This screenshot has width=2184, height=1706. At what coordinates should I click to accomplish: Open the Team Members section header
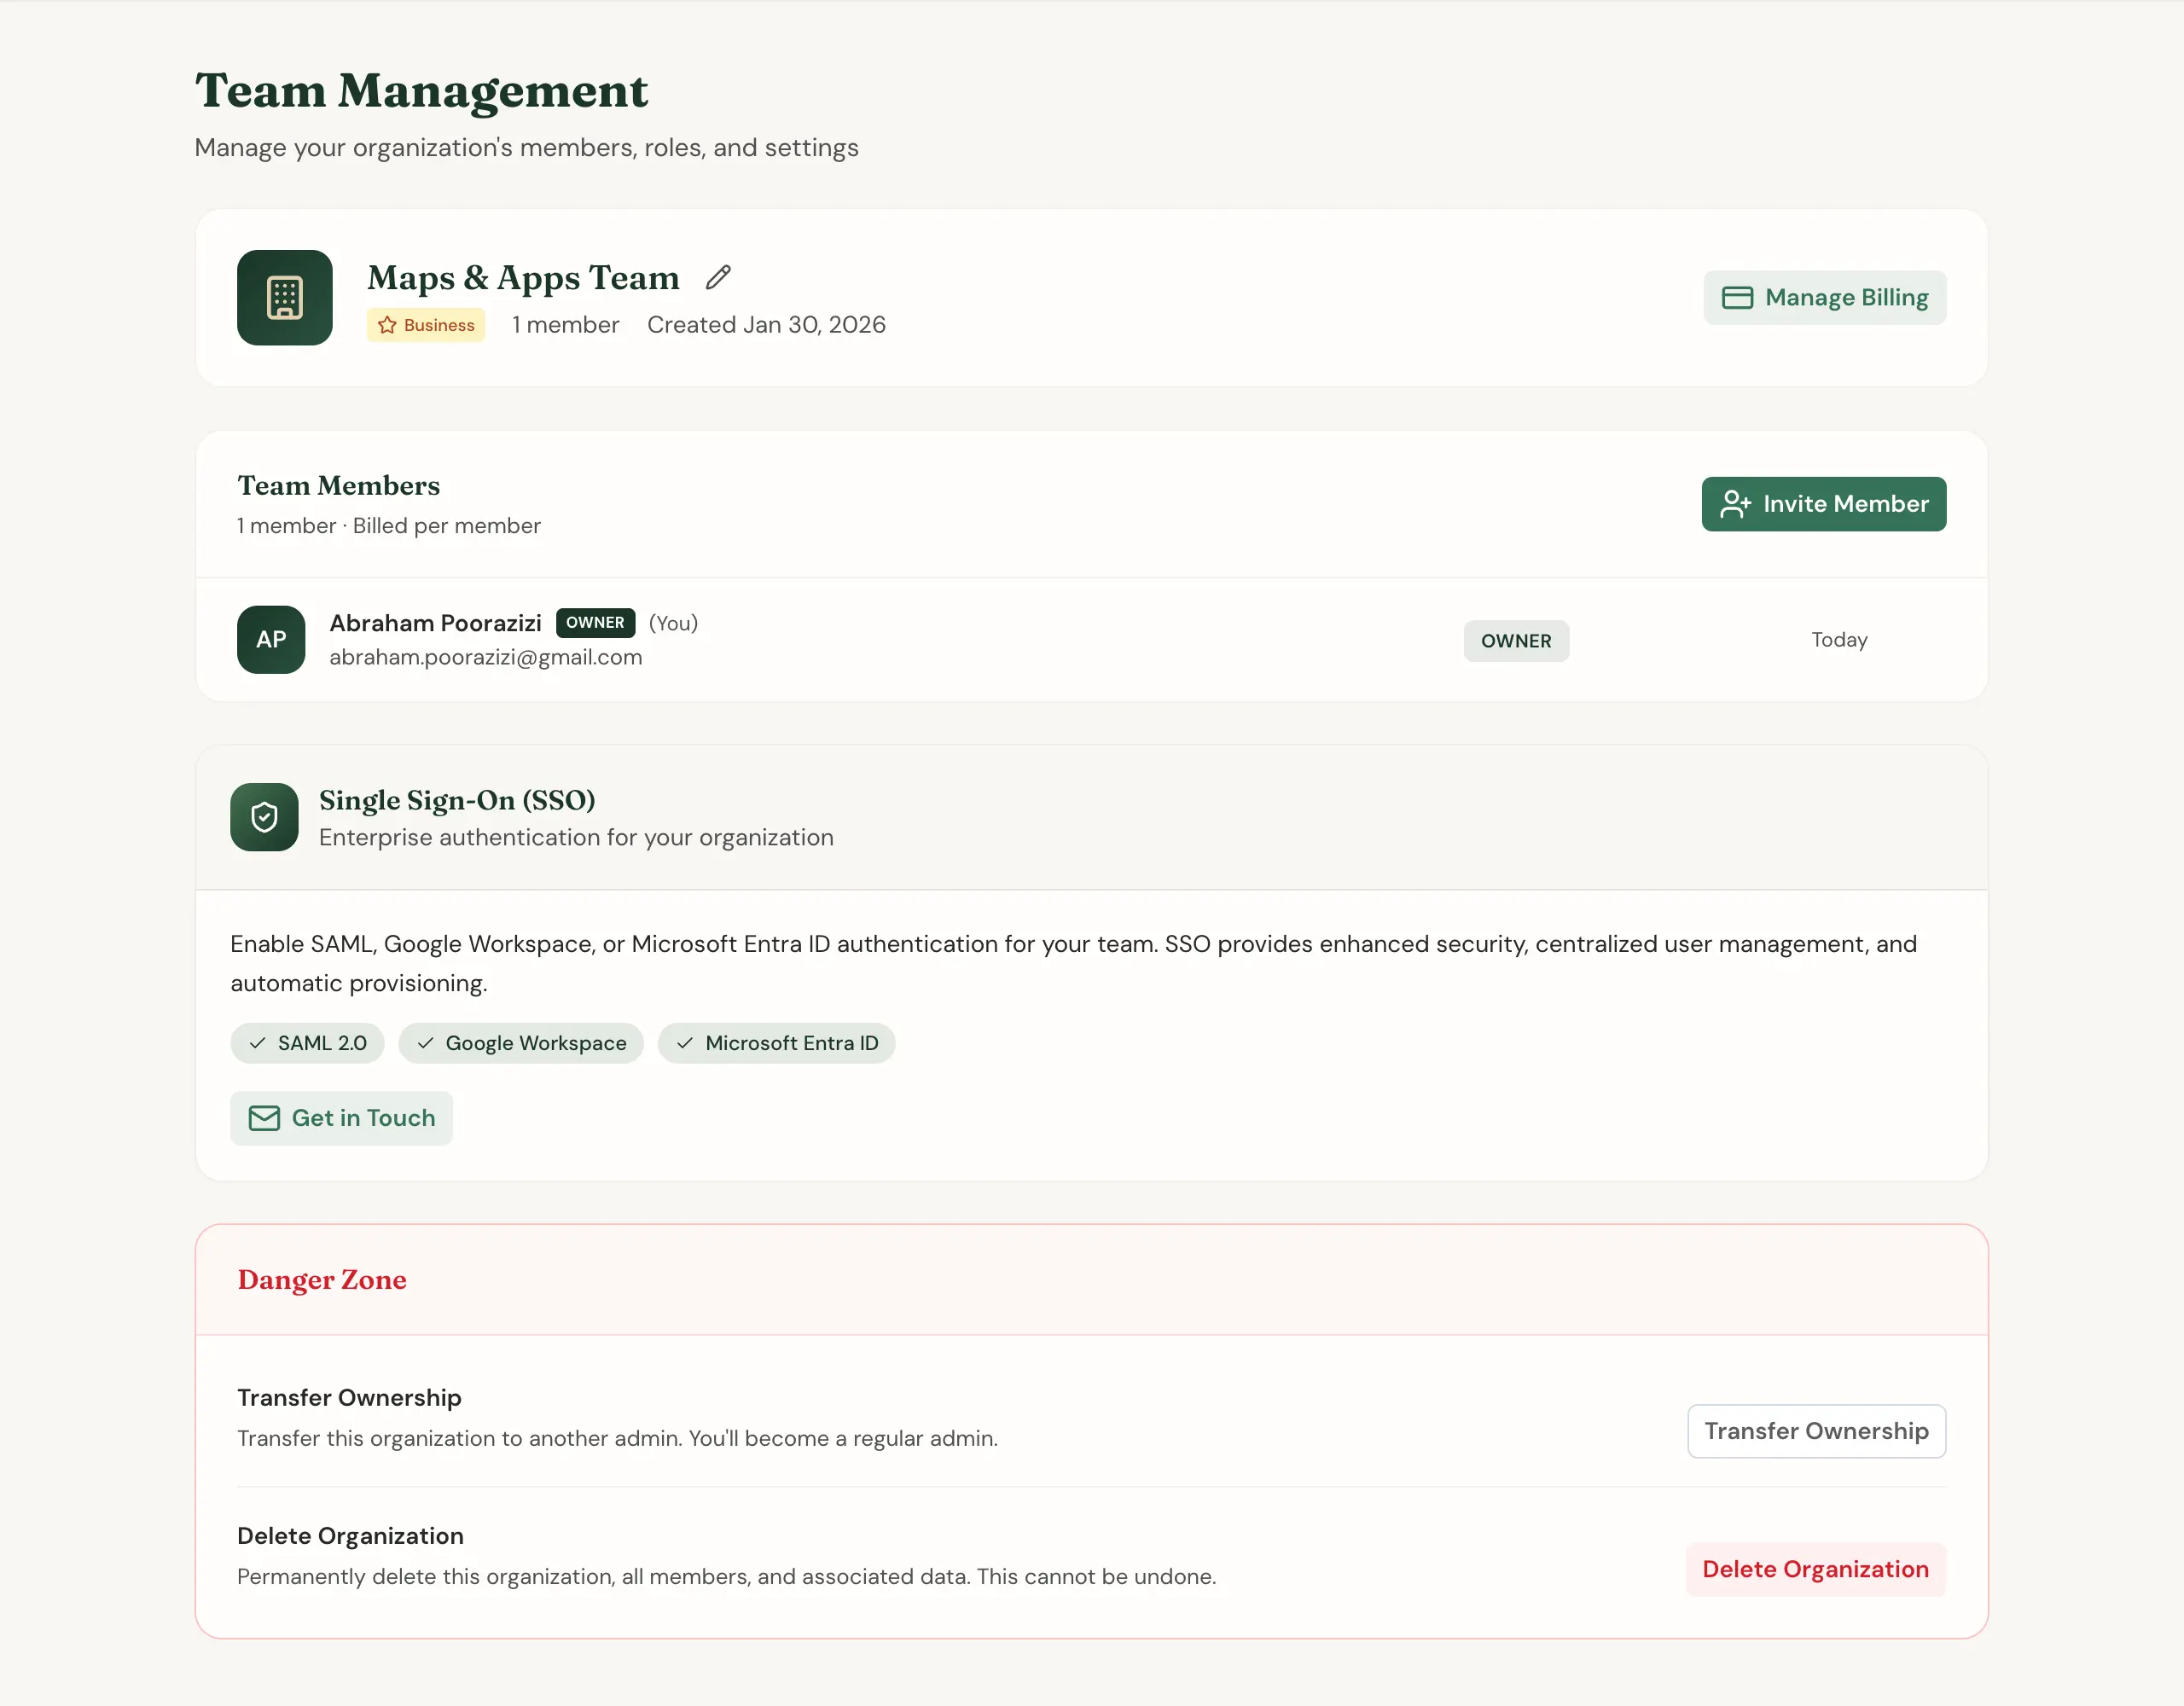338,486
